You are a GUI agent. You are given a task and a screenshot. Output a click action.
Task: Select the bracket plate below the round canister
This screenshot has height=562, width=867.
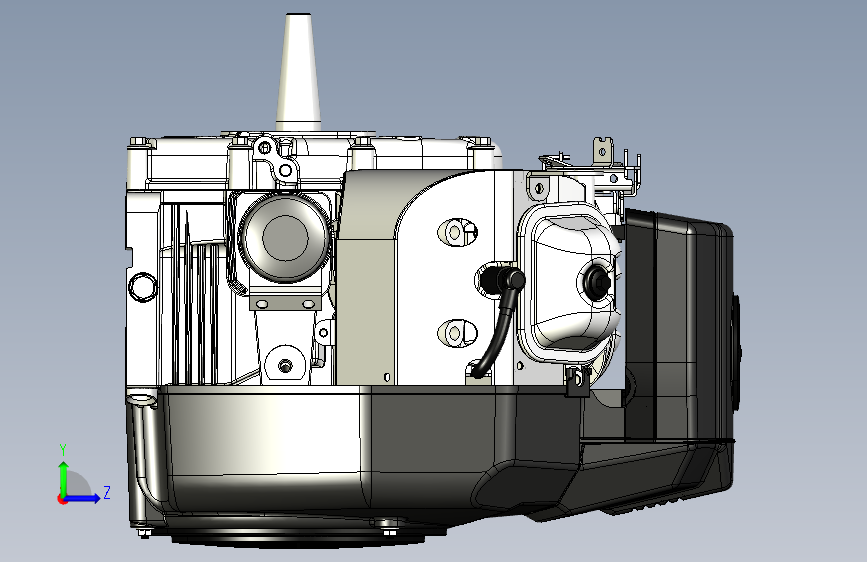tap(285, 304)
